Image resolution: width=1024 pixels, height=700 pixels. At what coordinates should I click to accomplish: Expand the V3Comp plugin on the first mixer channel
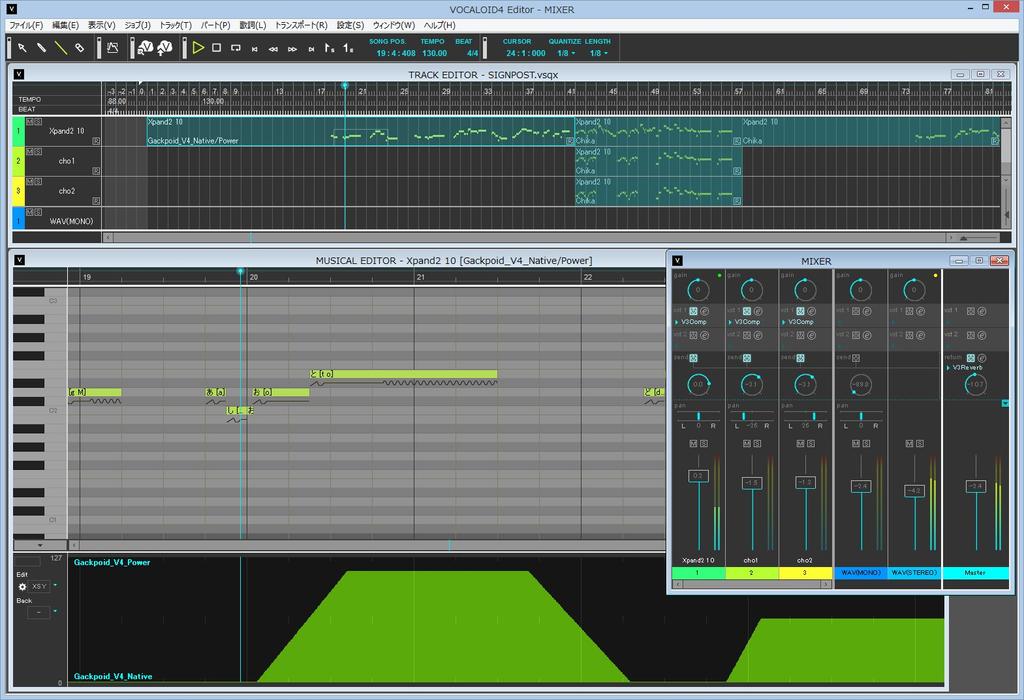[676, 322]
